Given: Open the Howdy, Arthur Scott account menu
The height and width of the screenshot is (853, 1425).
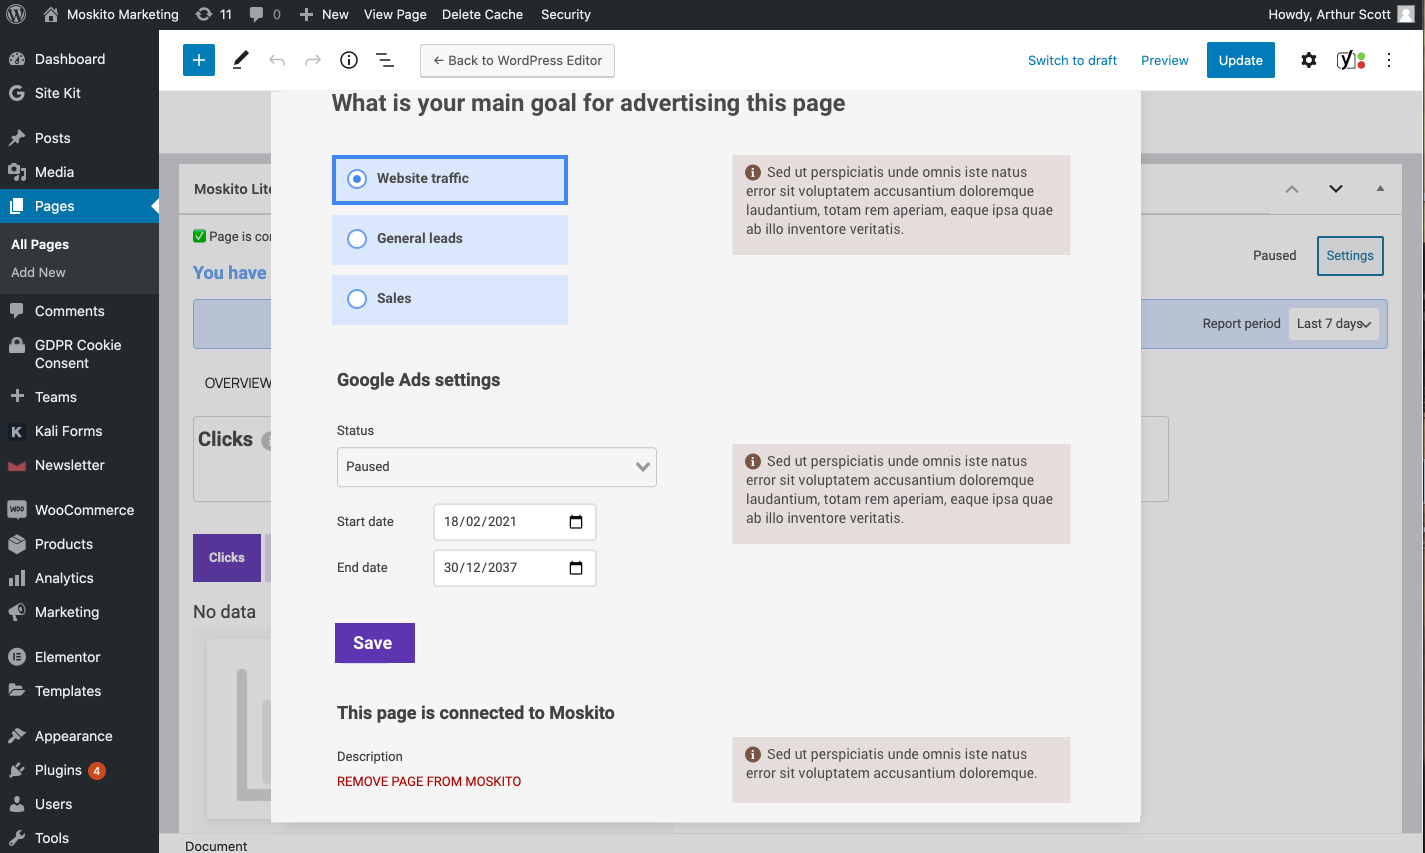Looking at the screenshot, I should click(x=1341, y=14).
